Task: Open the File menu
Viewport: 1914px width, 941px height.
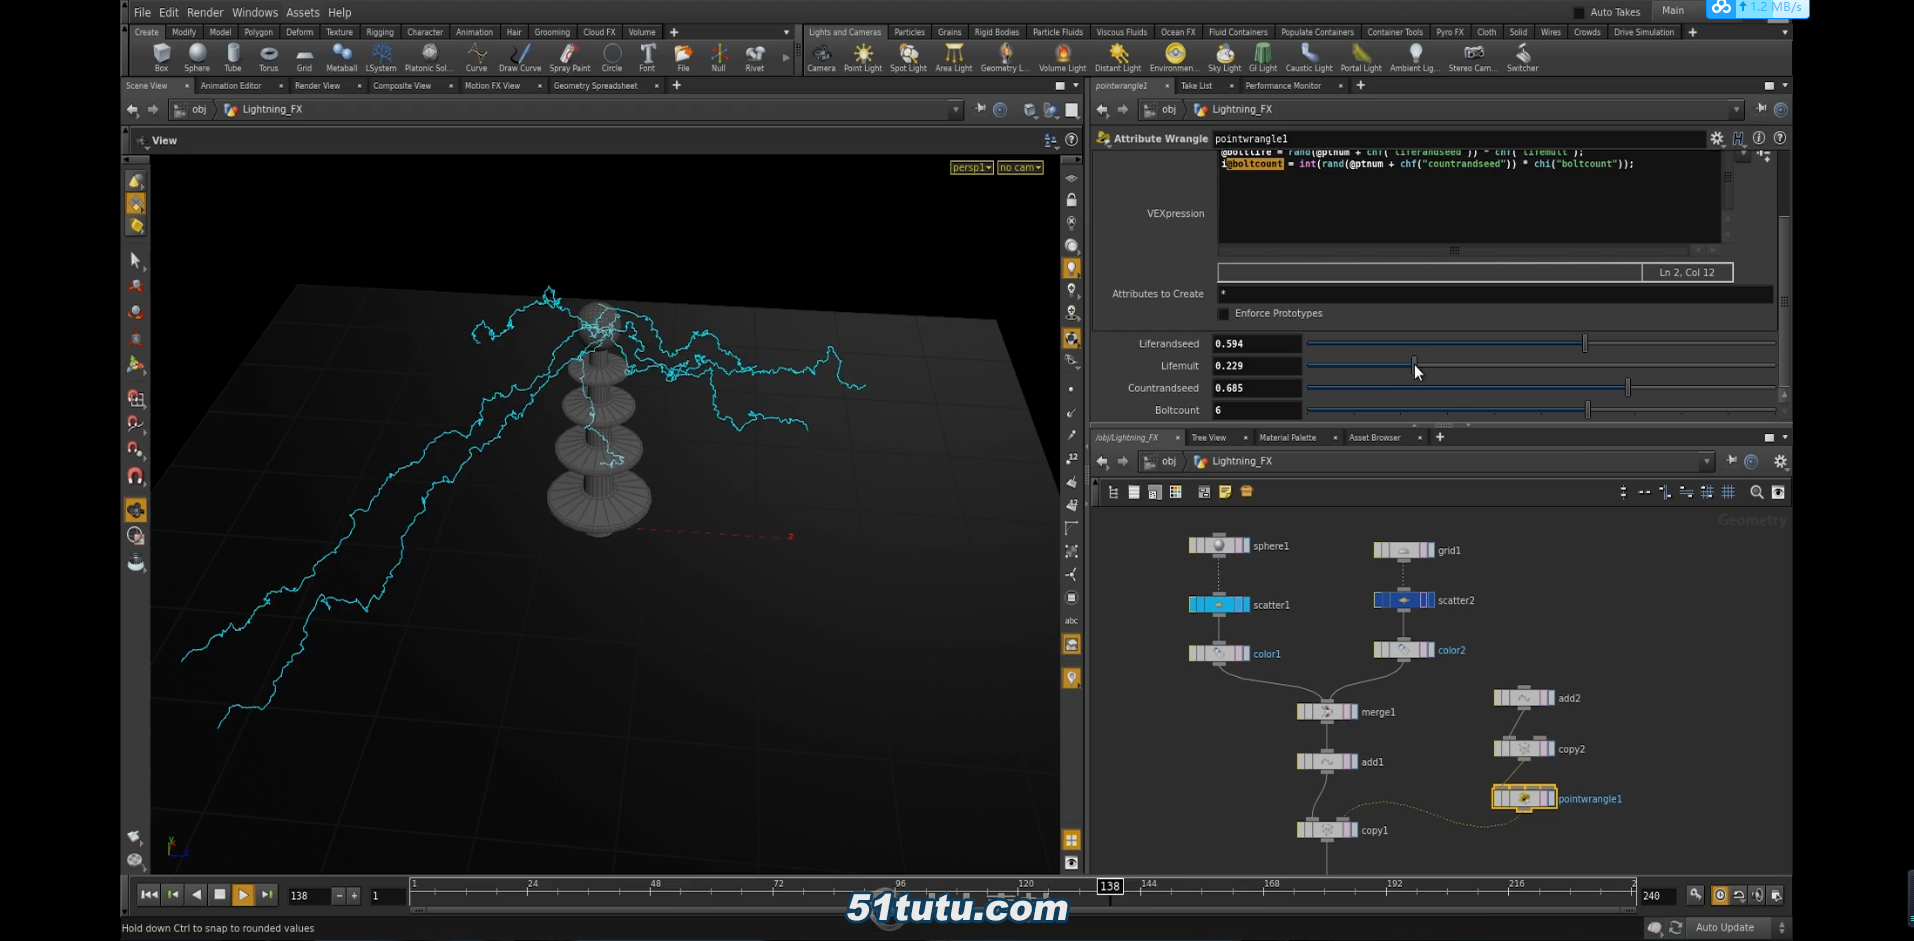Action: click(x=142, y=12)
